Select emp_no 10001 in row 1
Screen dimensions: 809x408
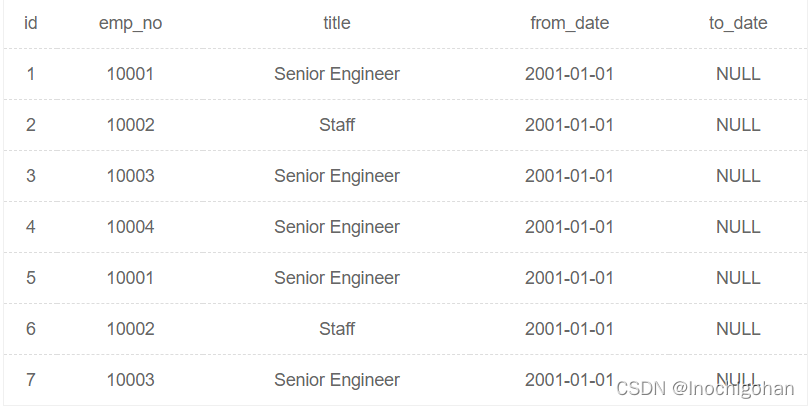click(x=130, y=74)
